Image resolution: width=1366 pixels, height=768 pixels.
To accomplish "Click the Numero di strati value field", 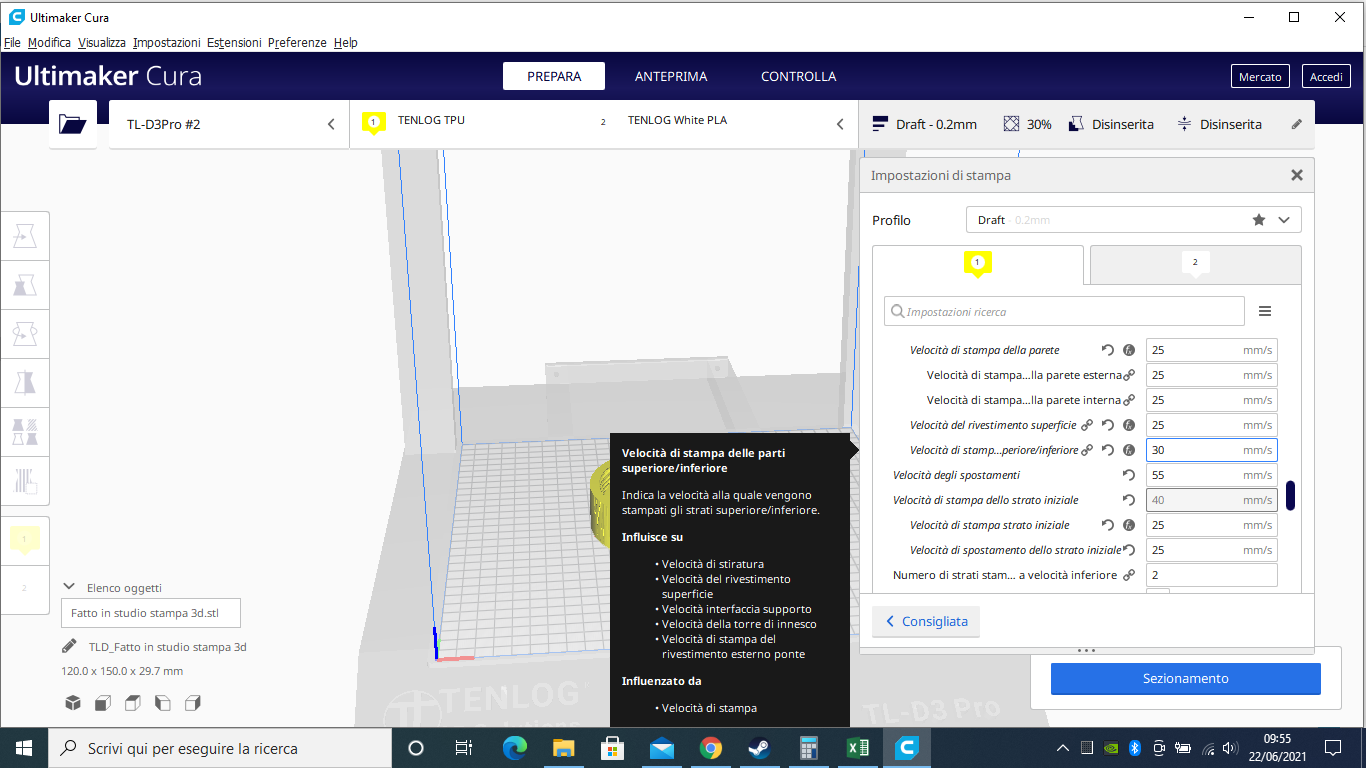I will coord(1211,575).
